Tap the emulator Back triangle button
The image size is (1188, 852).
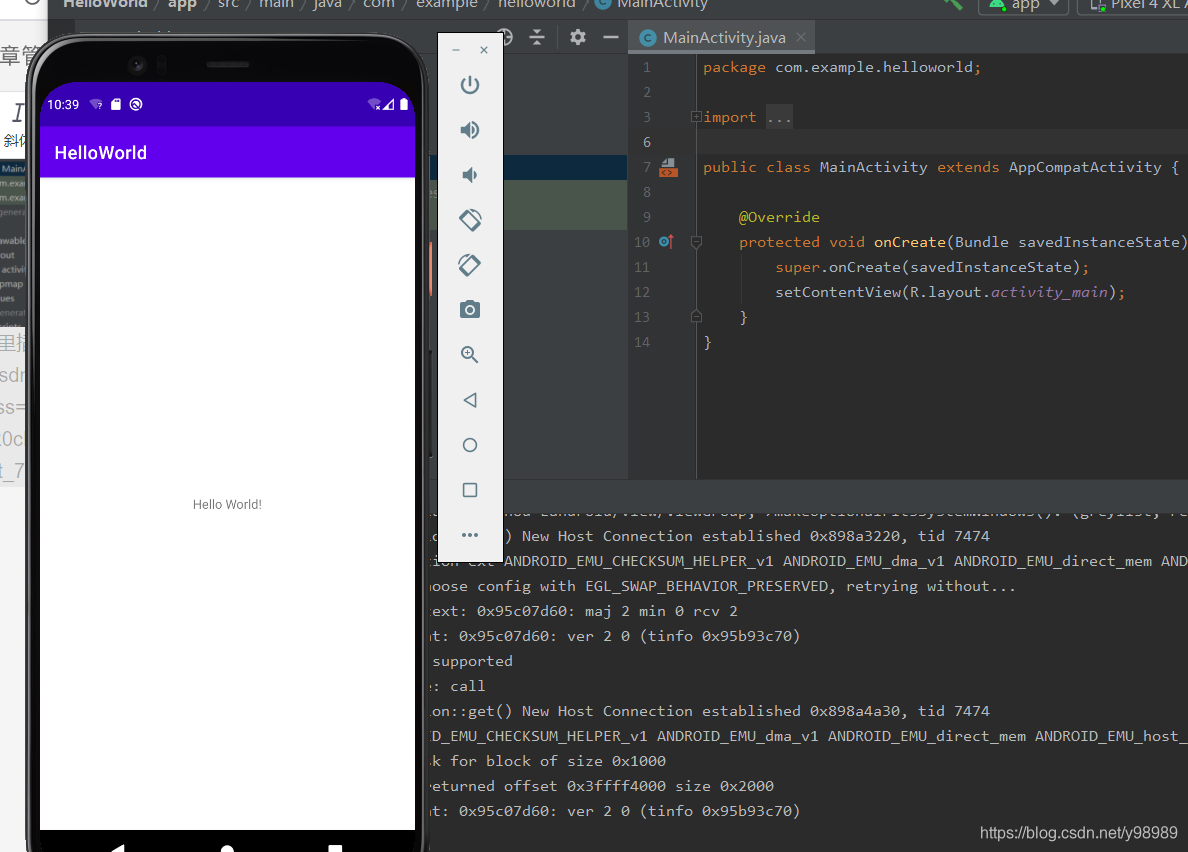click(x=470, y=400)
